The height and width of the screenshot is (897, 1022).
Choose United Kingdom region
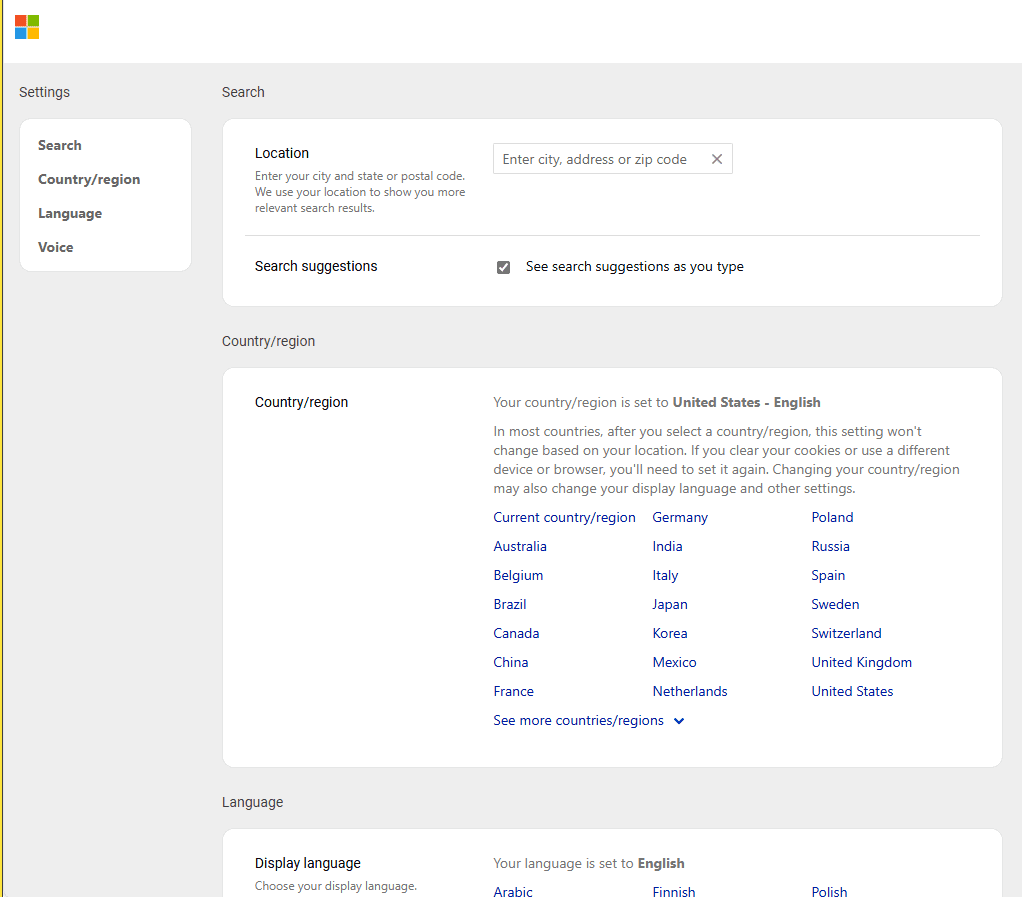[862, 662]
